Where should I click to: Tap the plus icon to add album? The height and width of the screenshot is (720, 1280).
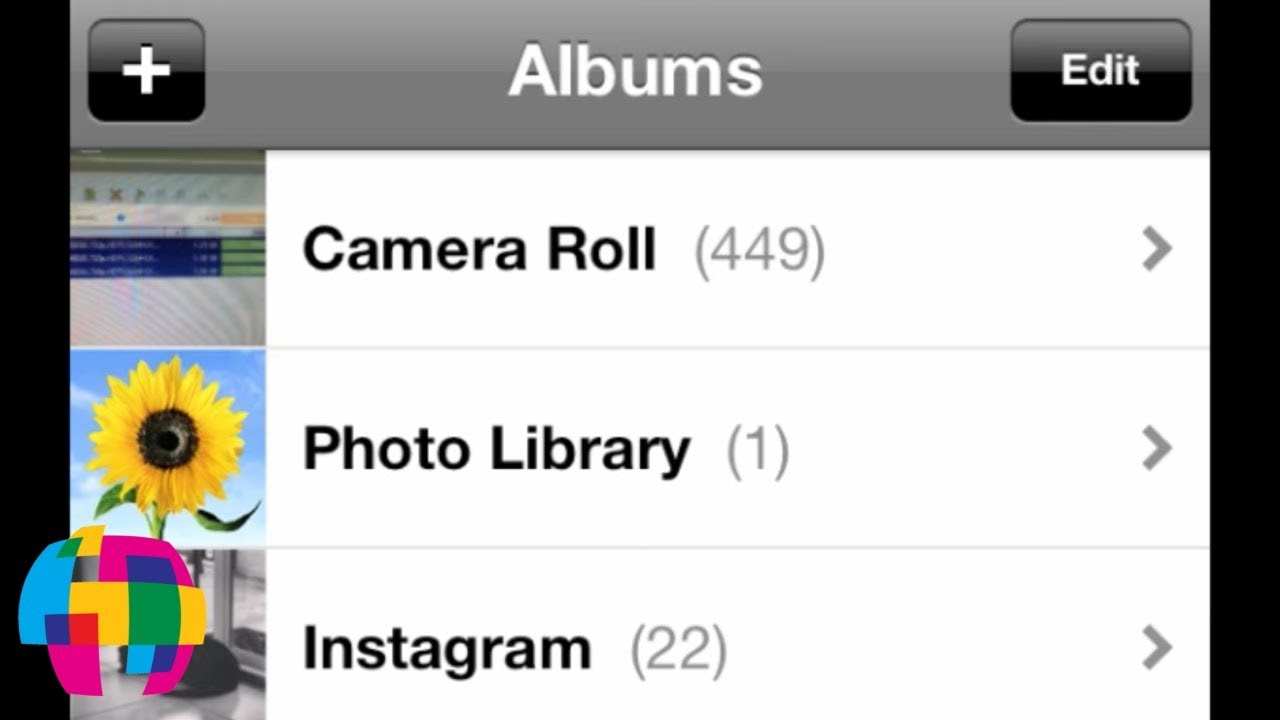click(146, 71)
